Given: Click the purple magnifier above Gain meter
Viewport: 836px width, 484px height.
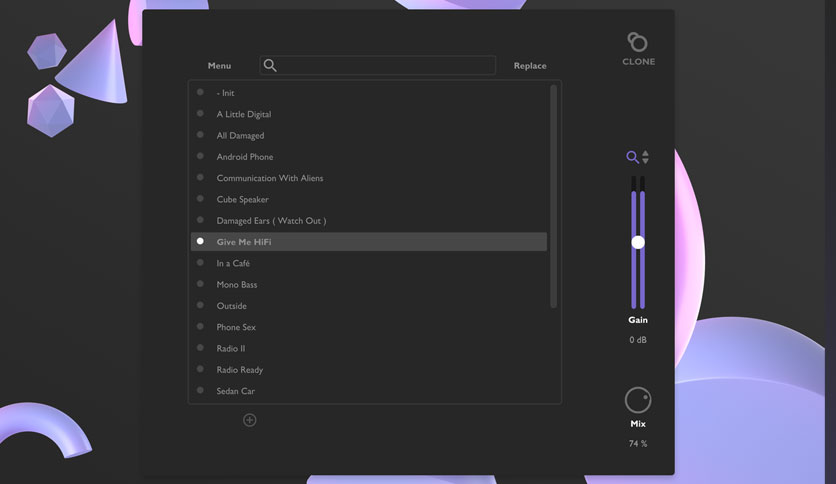Looking at the screenshot, I should point(632,157).
